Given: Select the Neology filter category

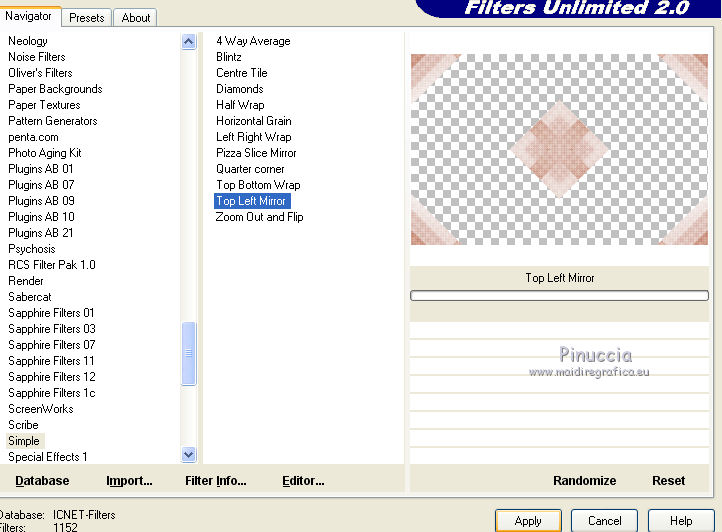Looking at the screenshot, I should coord(28,41).
